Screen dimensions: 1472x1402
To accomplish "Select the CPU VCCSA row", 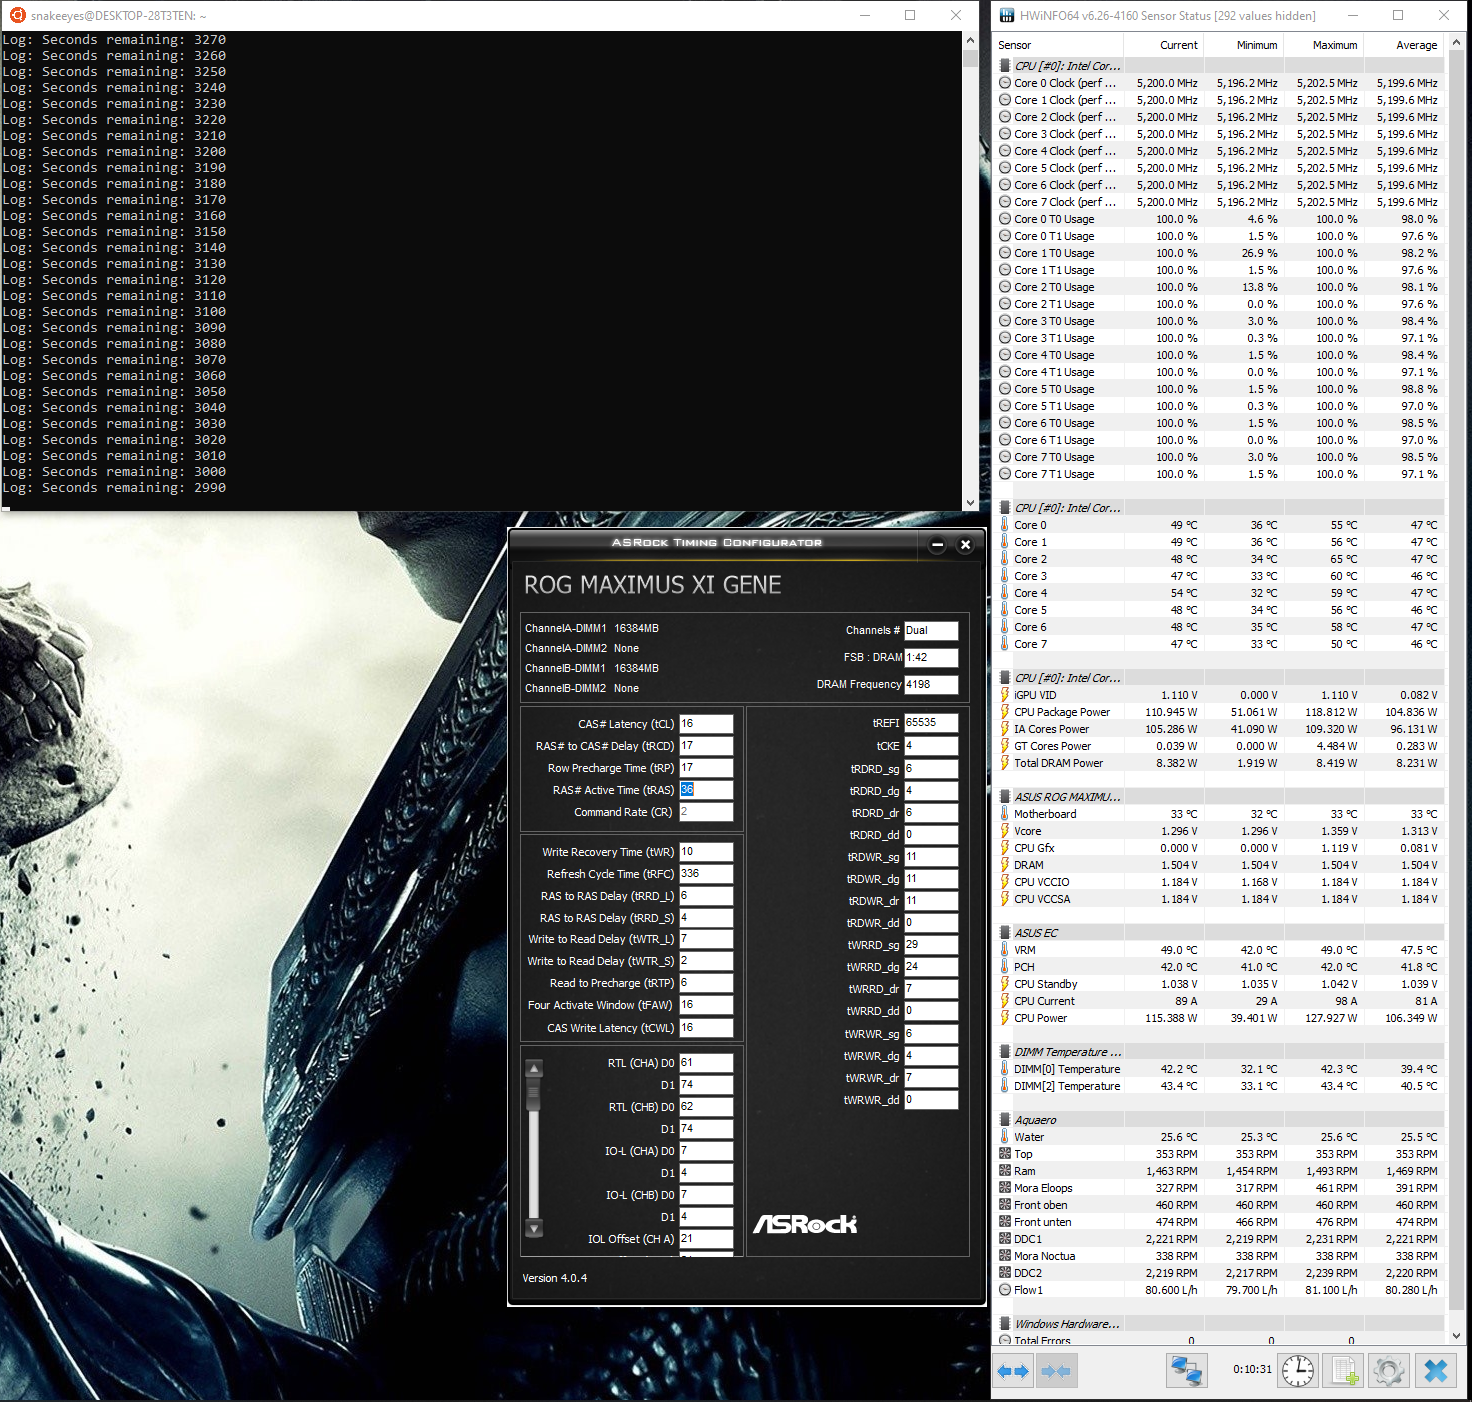I will coord(1219,899).
